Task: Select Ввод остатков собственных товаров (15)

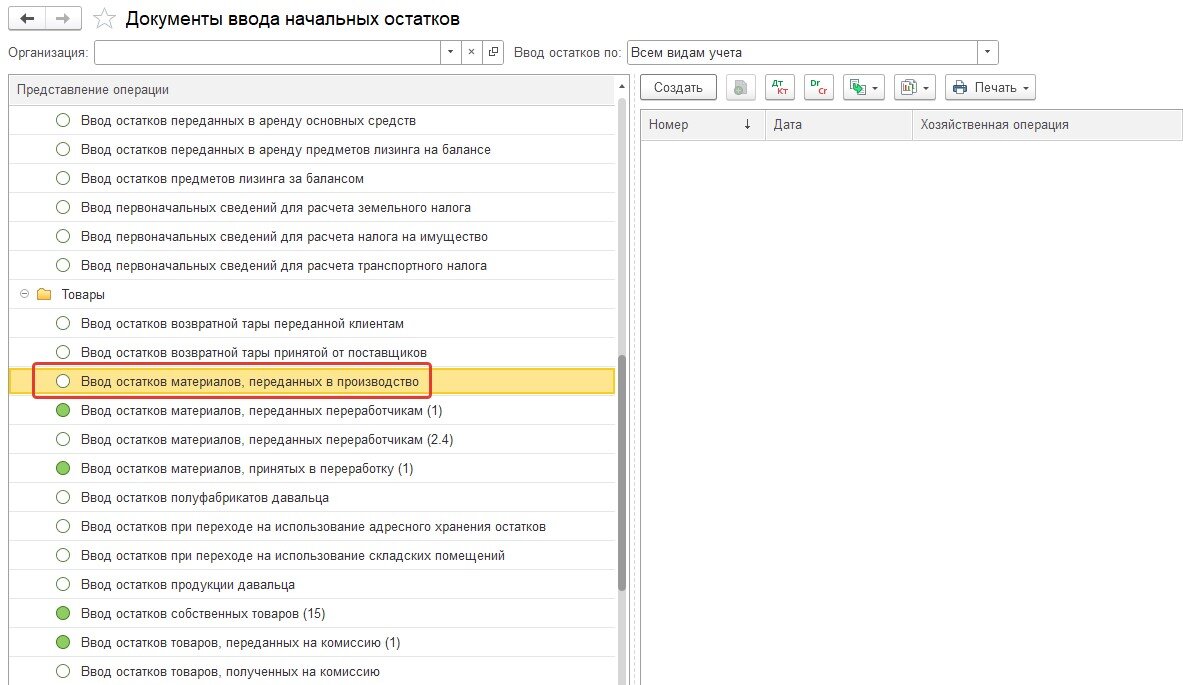Action: [x=312, y=614]
